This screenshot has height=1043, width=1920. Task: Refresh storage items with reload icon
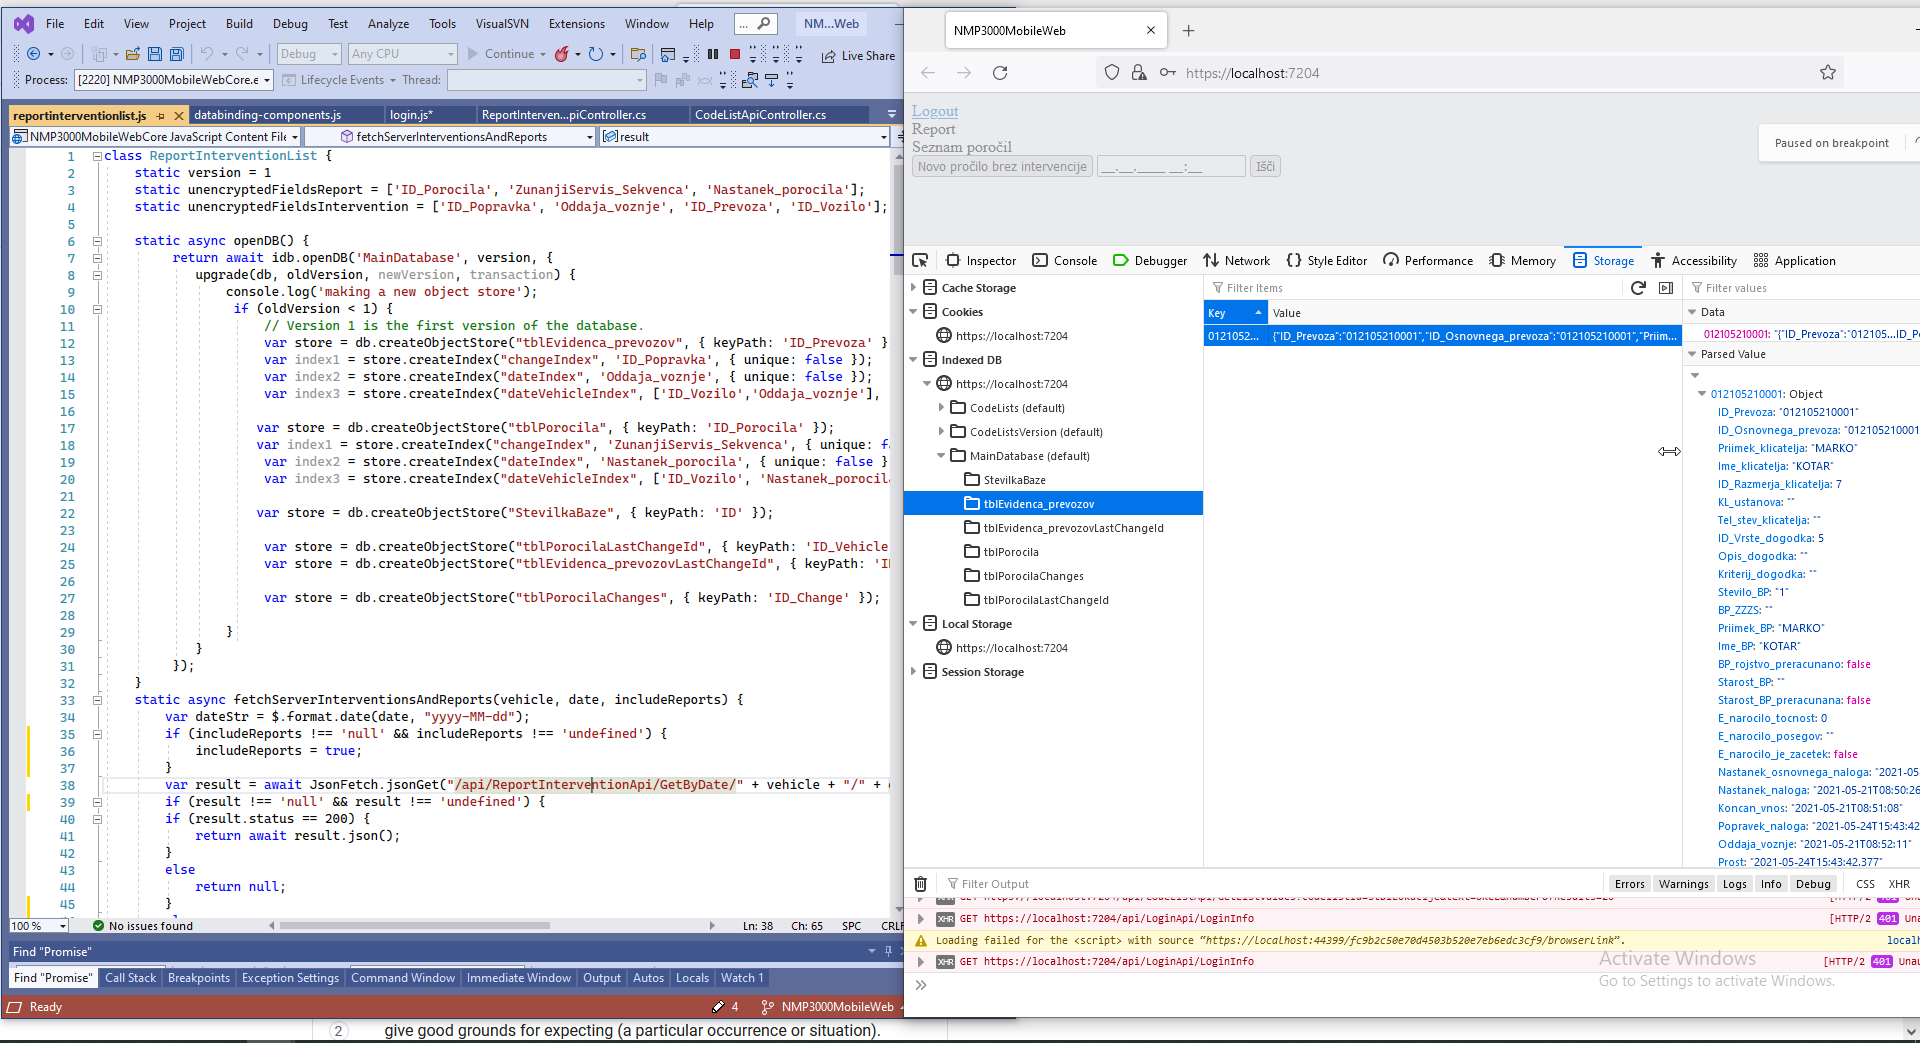click(1638, 288)
